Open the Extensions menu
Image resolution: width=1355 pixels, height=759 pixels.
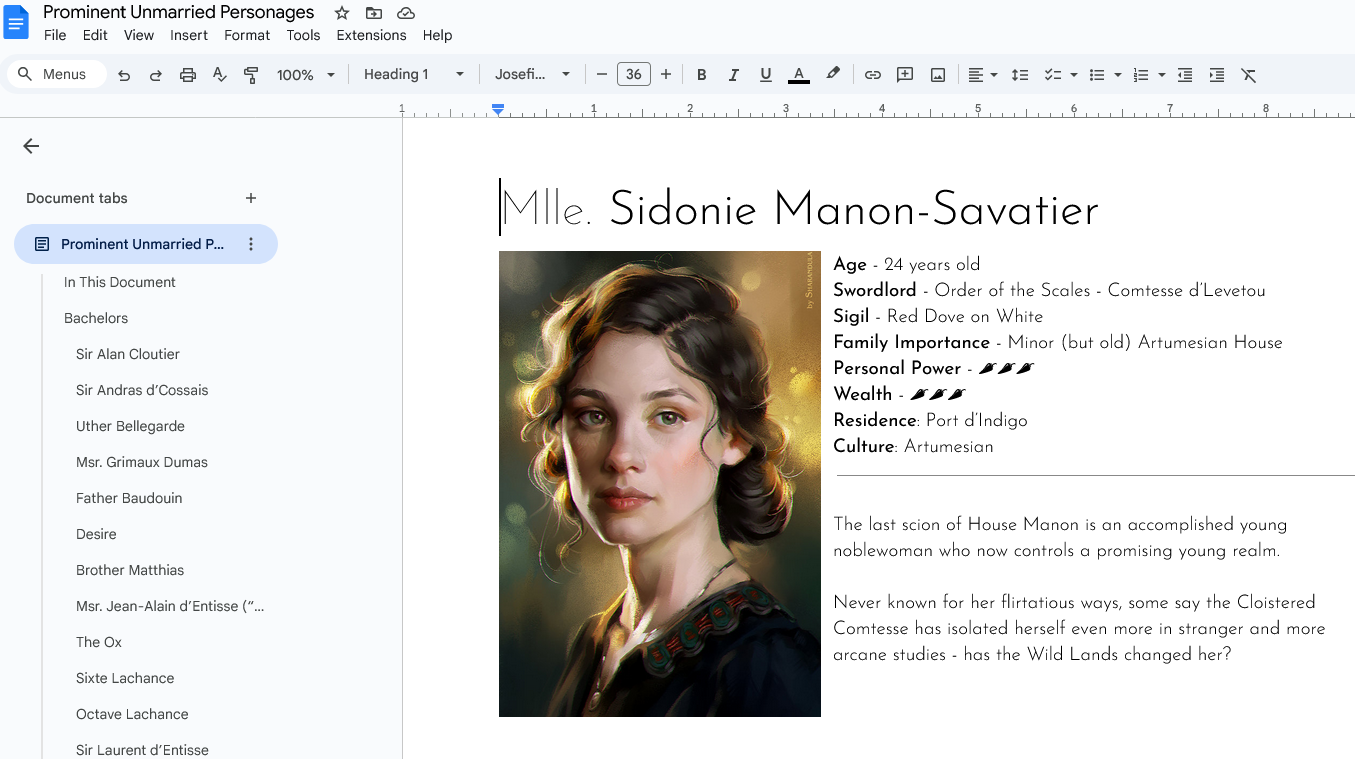coord(371,35)
